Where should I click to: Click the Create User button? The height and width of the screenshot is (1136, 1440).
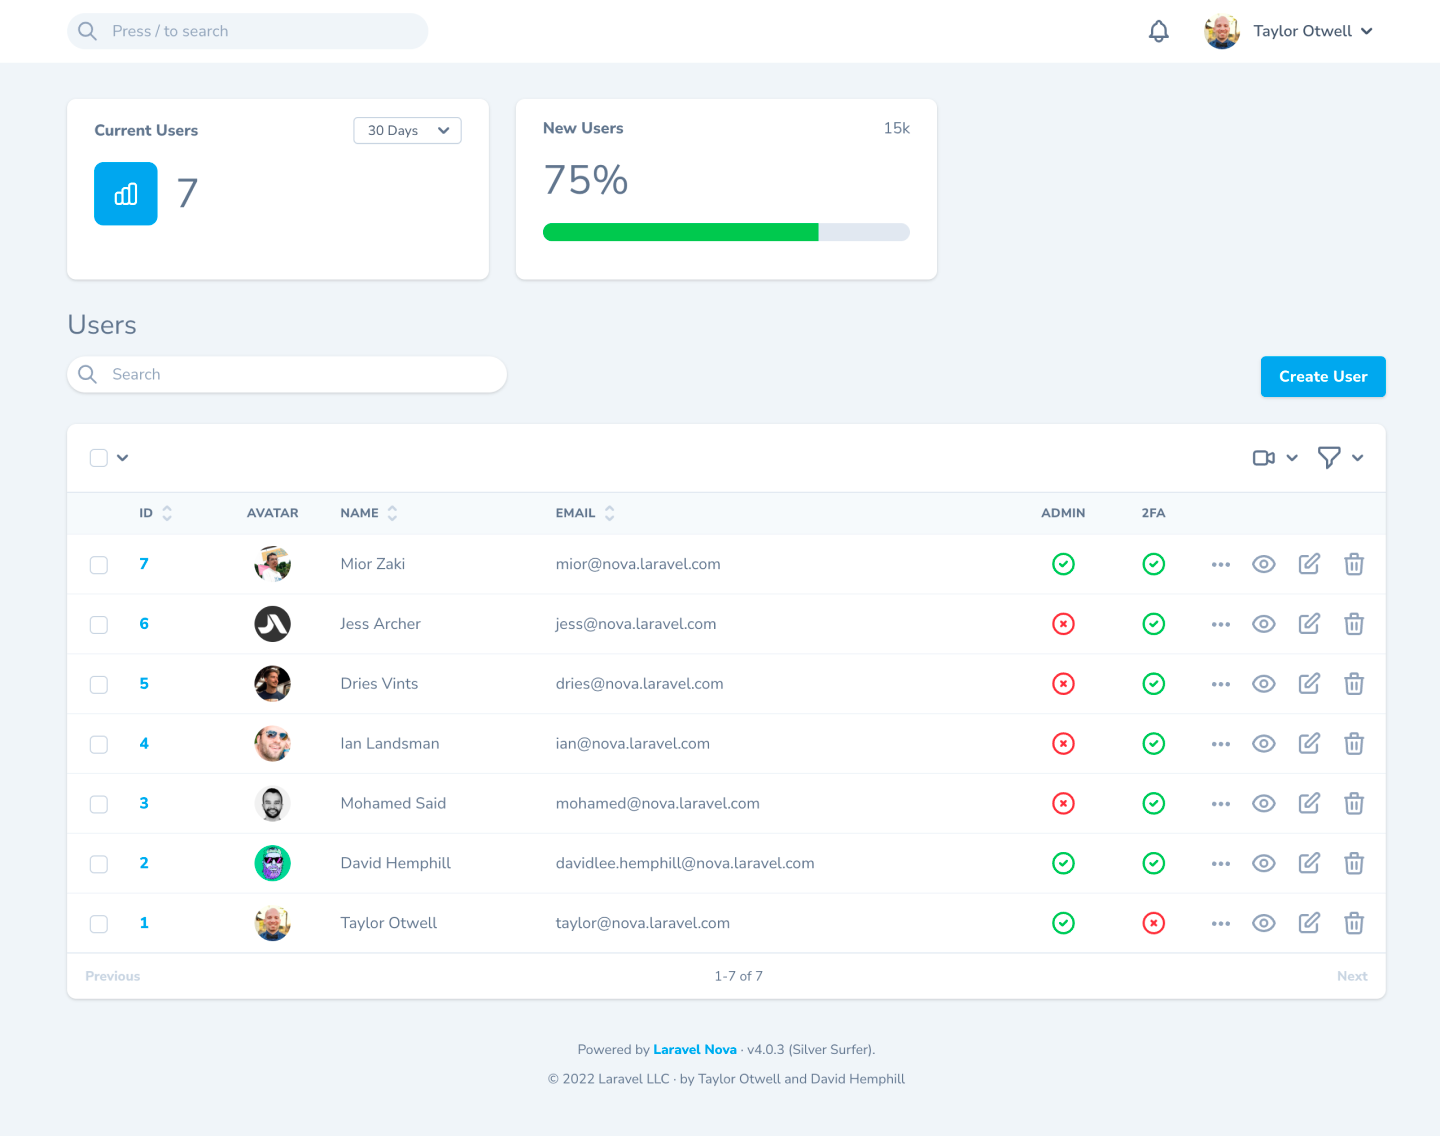(x=1322, y=377)
